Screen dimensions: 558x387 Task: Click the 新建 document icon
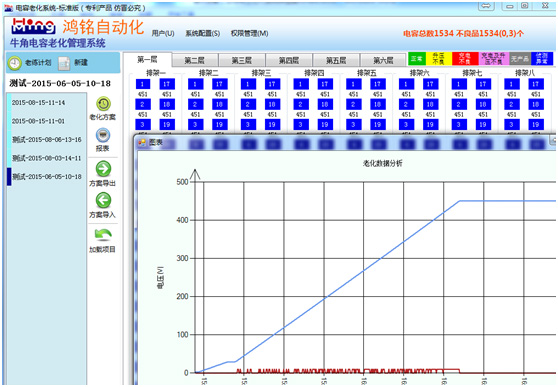(64, 63)
